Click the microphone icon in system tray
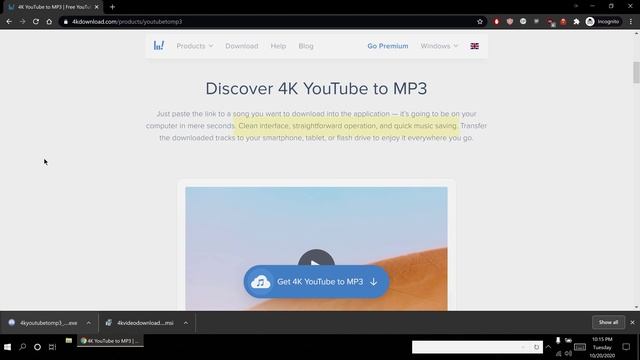 tap(558, 340)
